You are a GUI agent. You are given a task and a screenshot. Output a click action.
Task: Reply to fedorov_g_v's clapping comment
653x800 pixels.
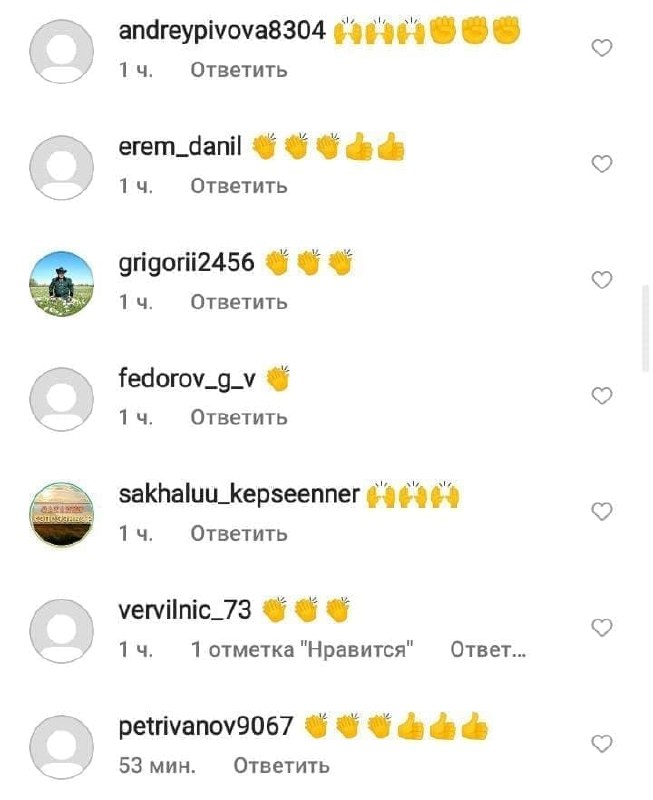point(239,417)
